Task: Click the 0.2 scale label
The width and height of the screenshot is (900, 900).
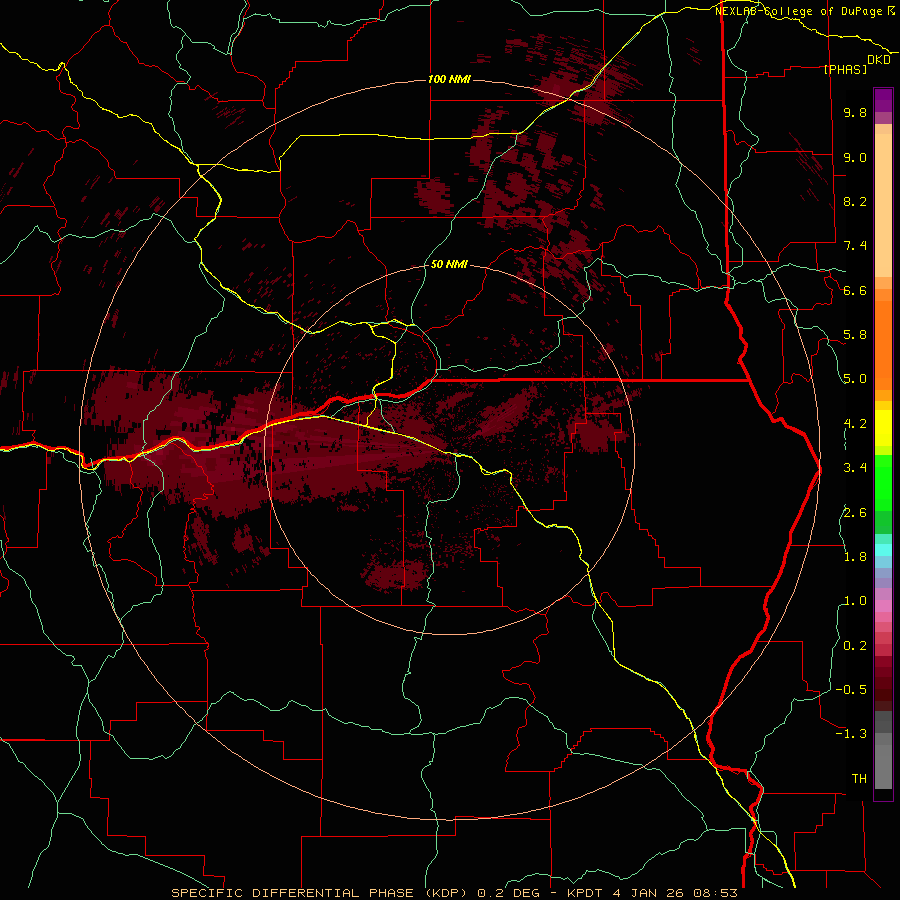Action: point(855,646)
